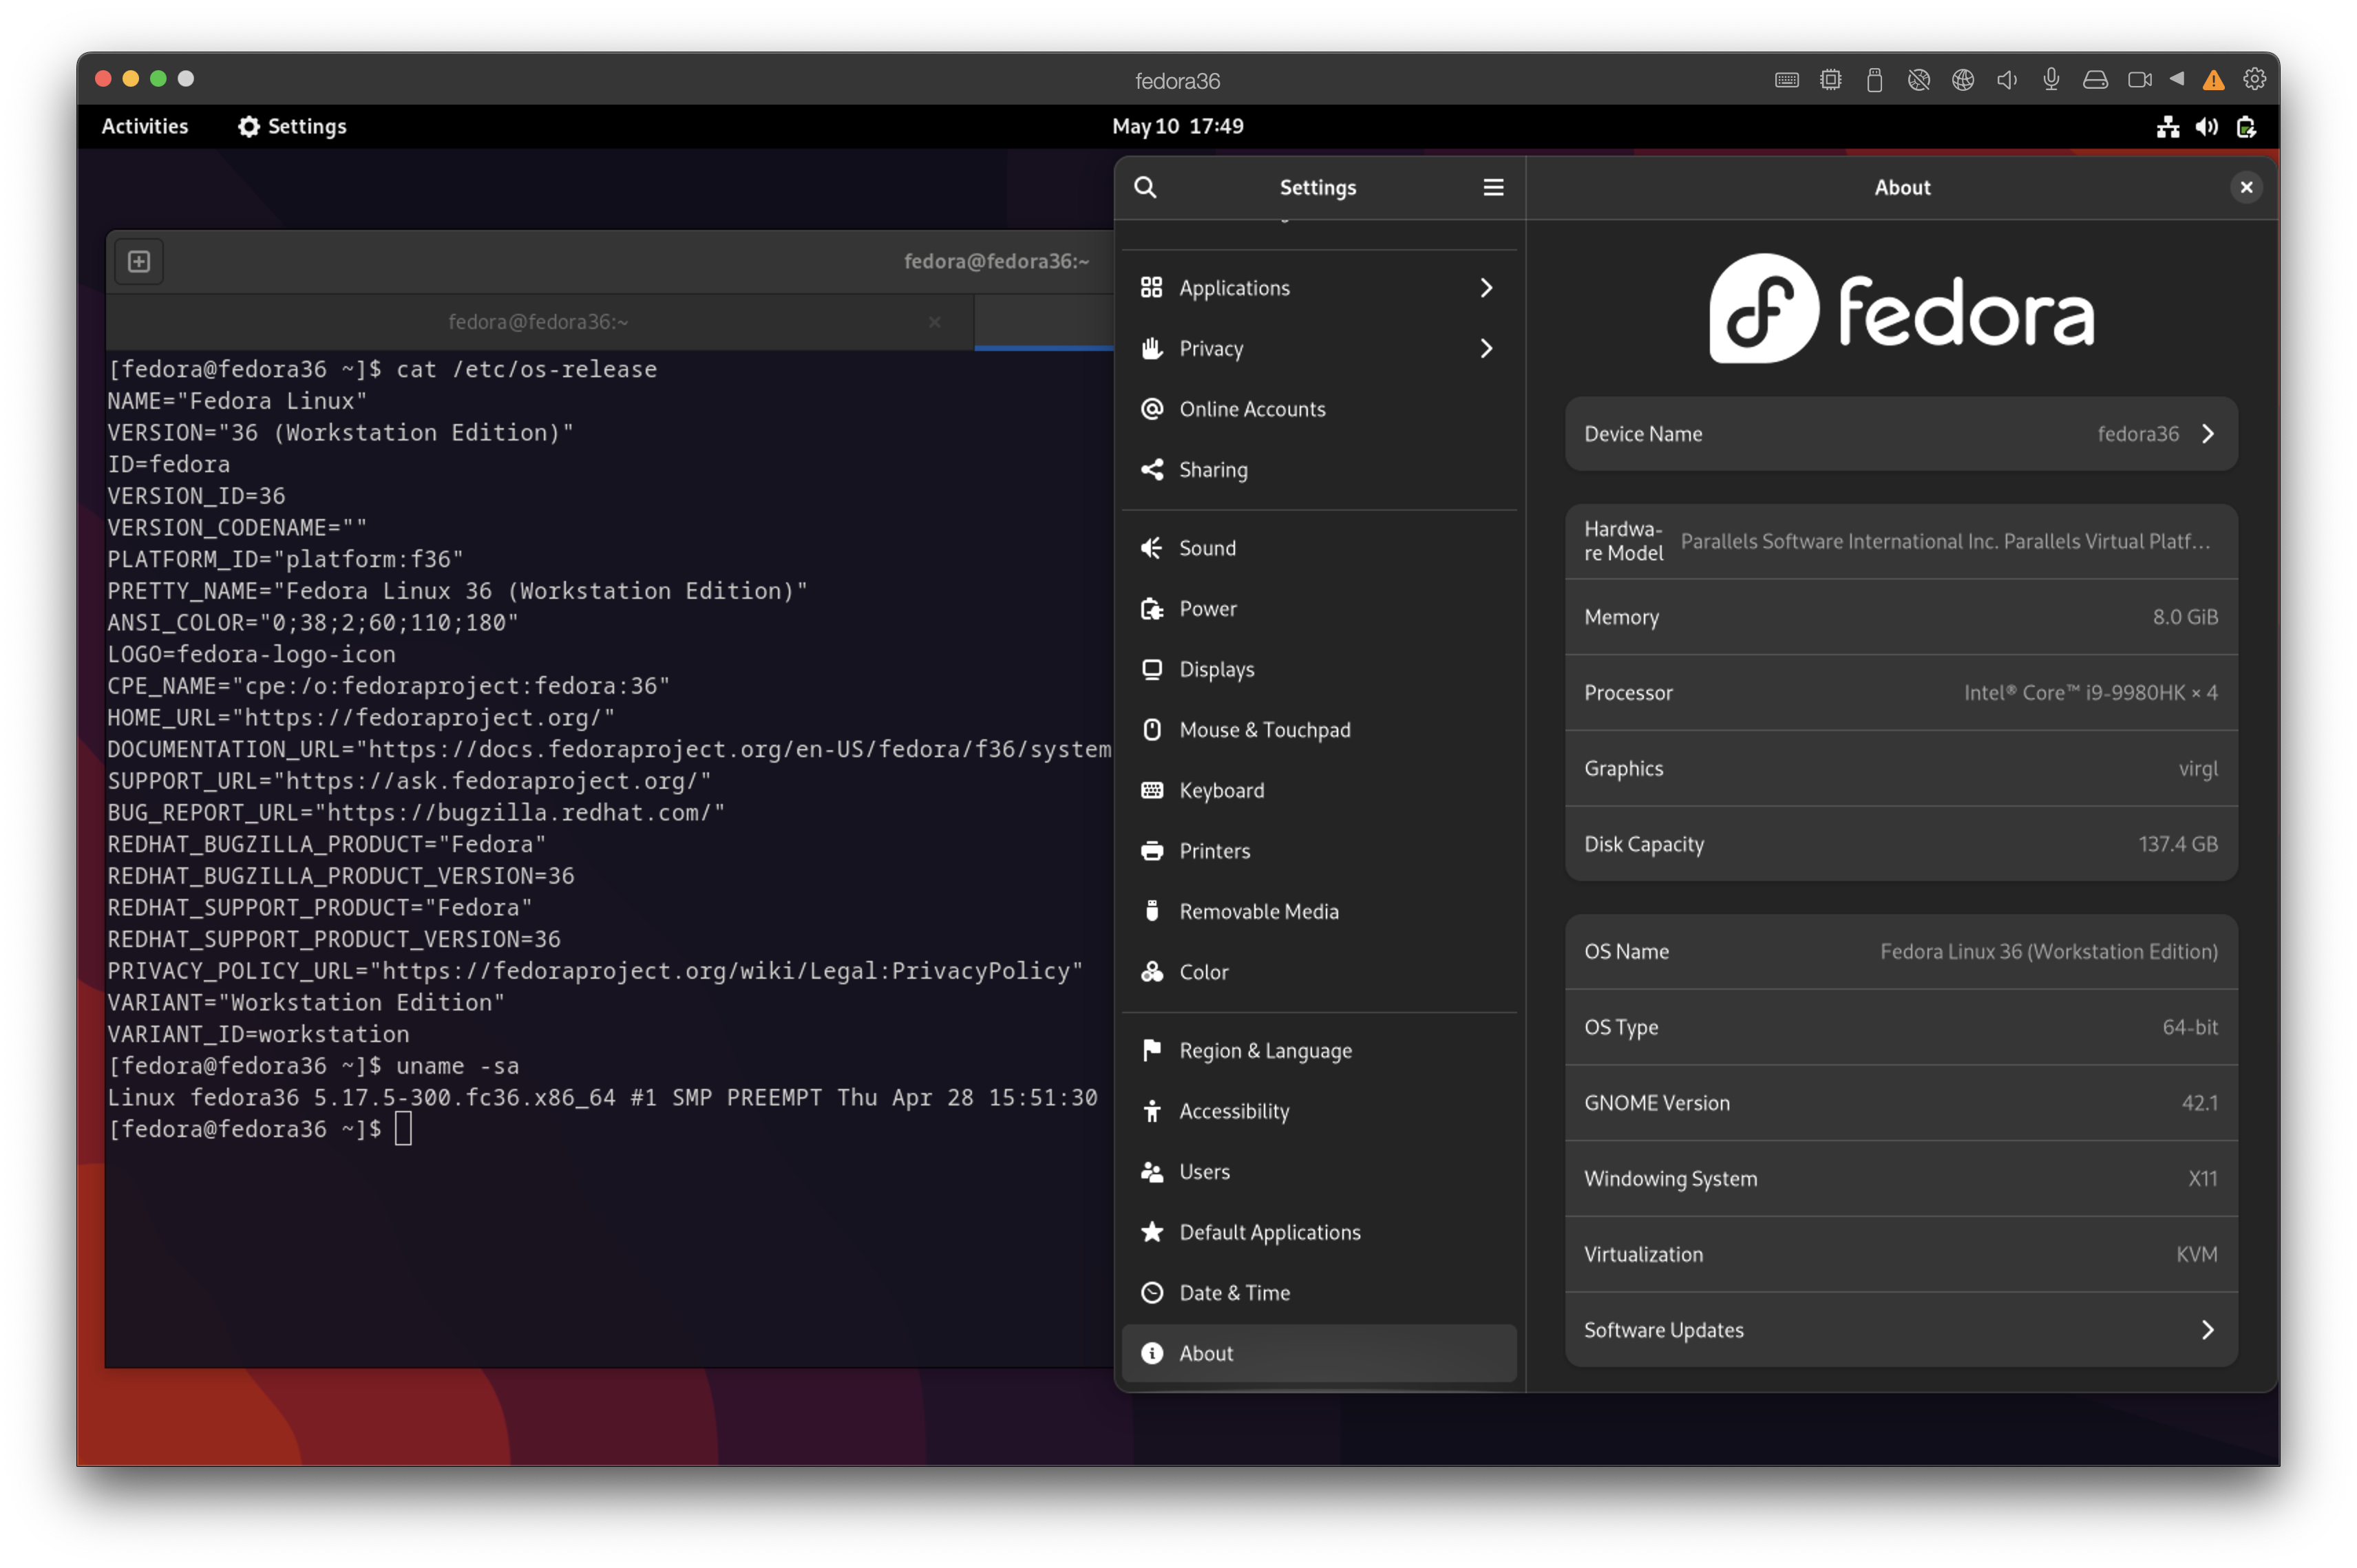Screen dimensions: 2357x1568
Task: Click the Sound speaker icon in sidebar
Action: 1151,548
